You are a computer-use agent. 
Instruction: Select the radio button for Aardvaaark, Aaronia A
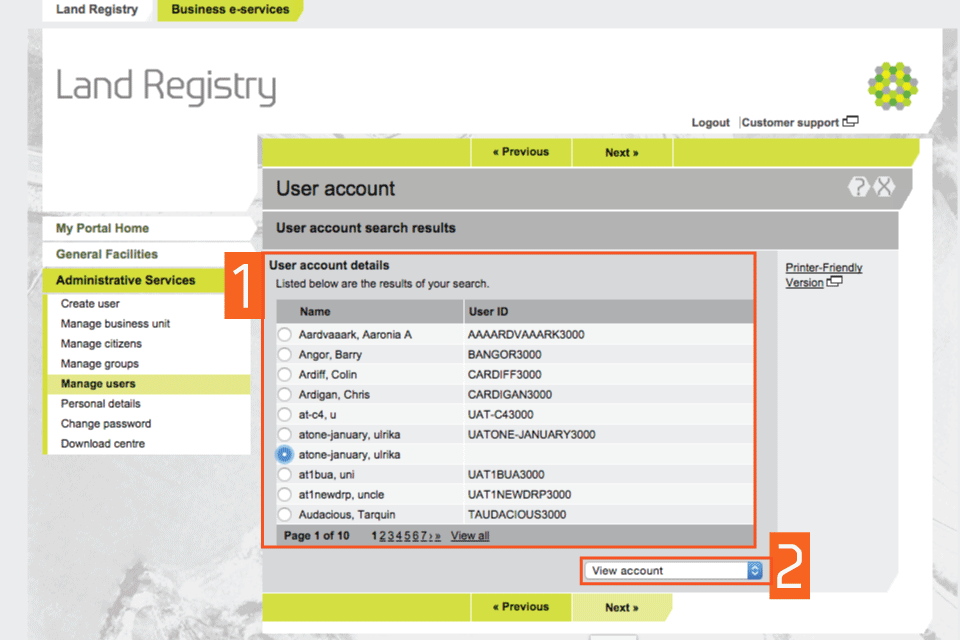click(x=284, y=335)
